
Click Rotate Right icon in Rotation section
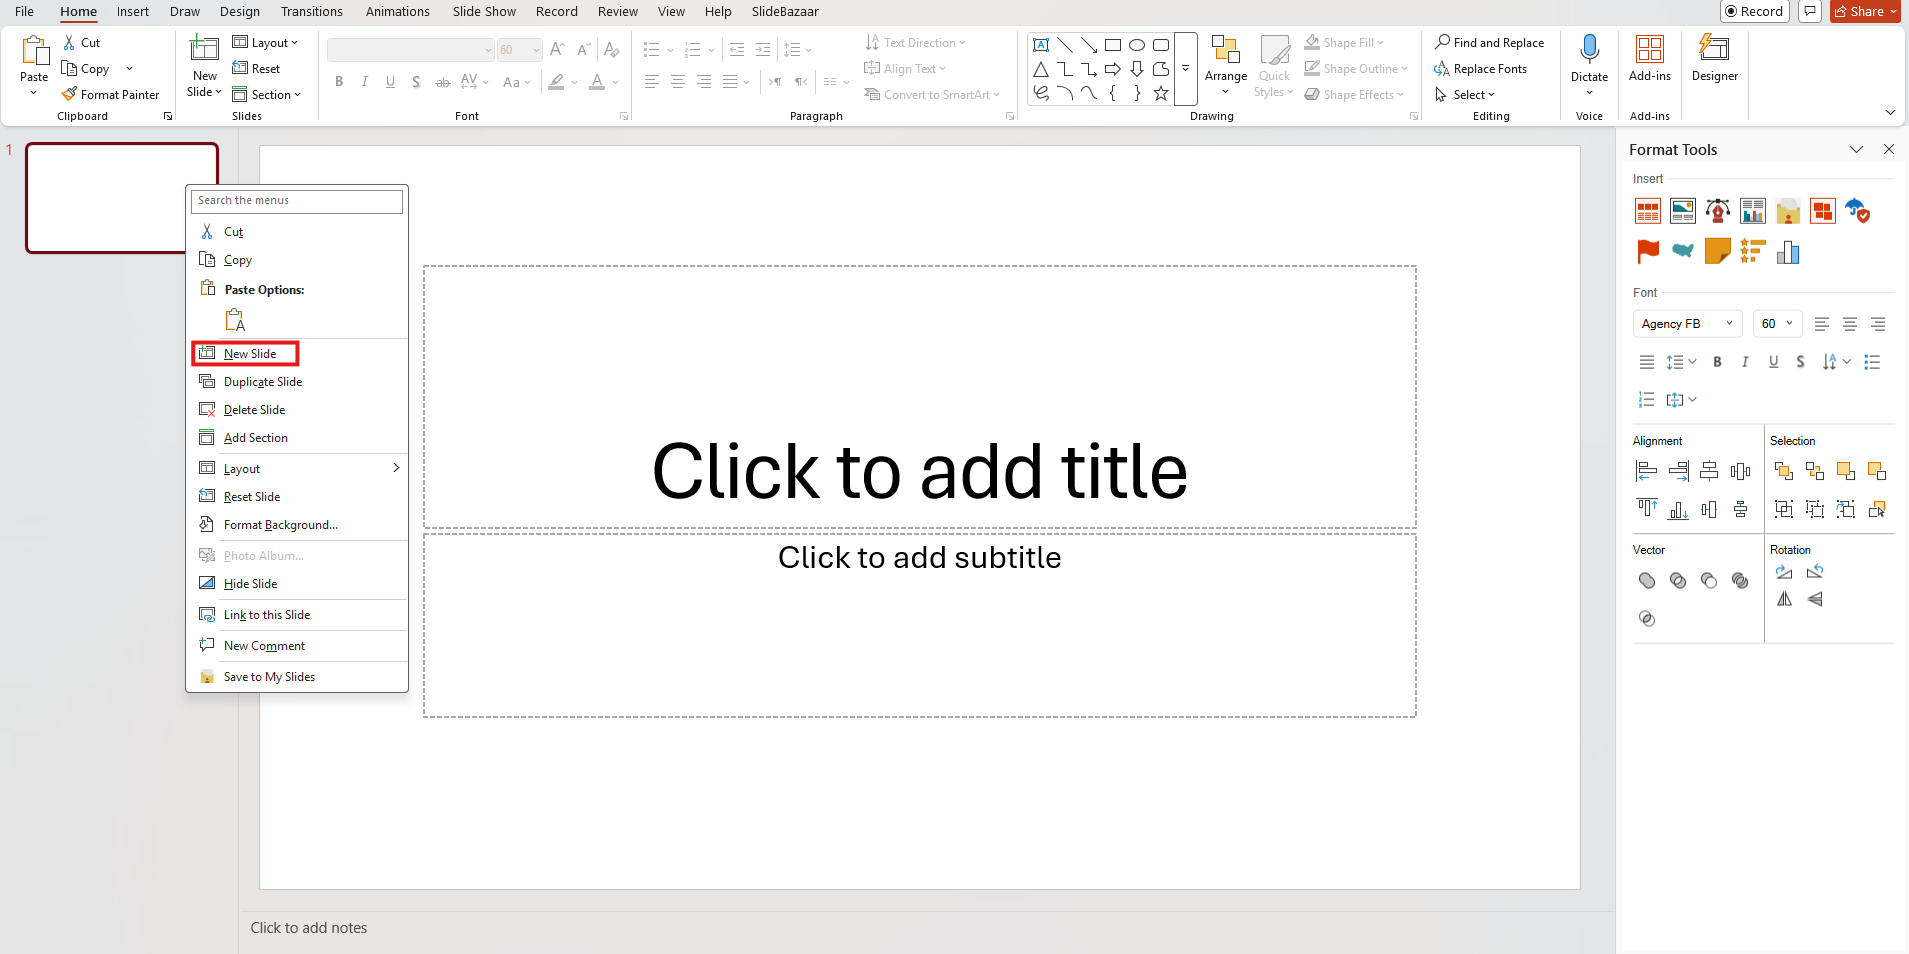point(1784,572)
